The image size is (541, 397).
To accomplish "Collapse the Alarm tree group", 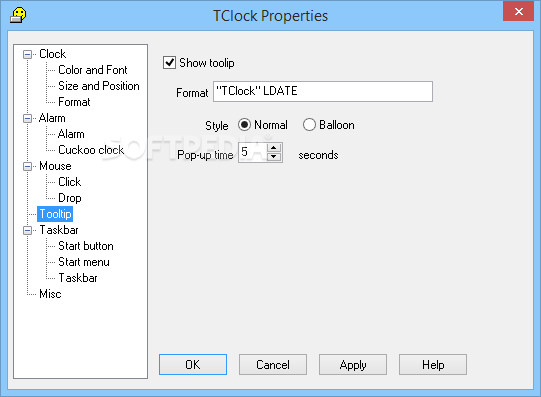I will click(27, 118).
